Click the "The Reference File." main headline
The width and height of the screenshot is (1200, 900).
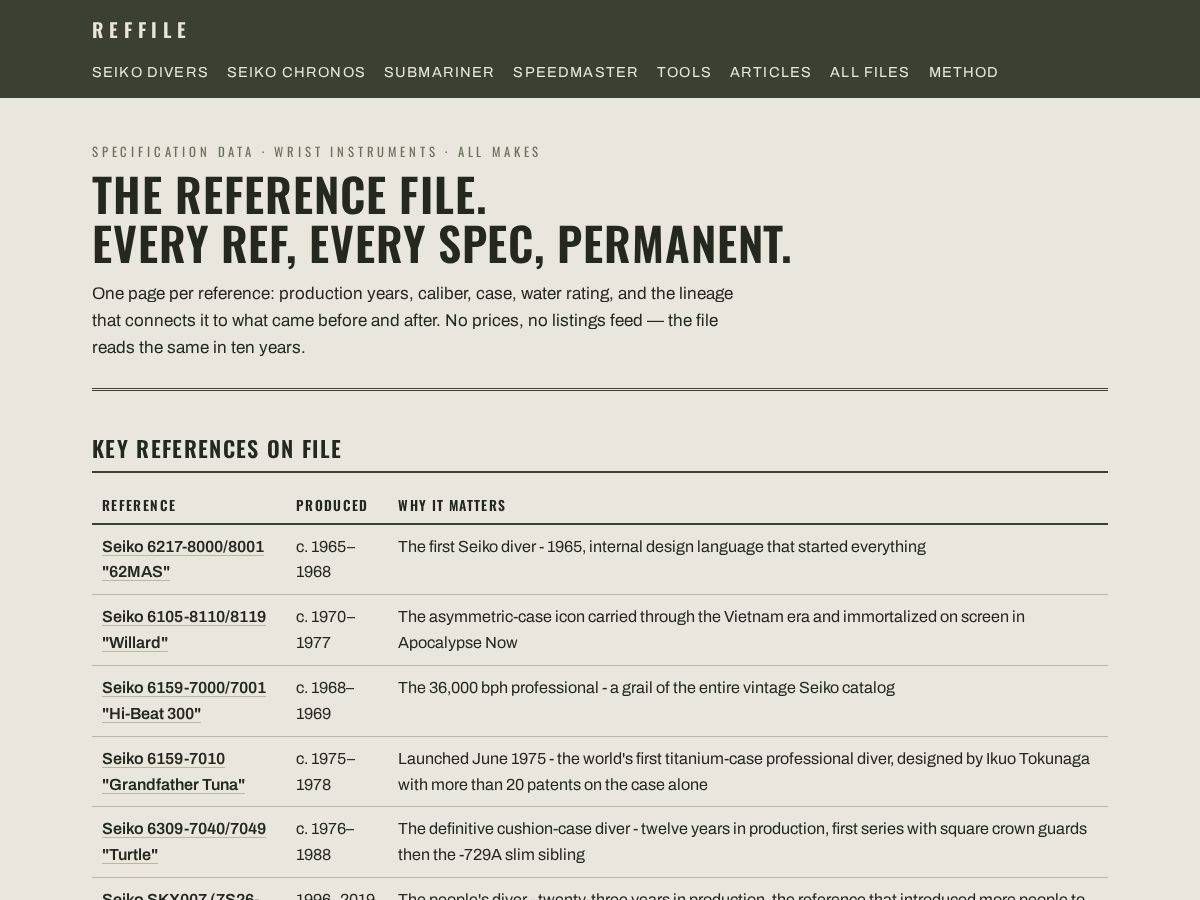coord(442,220)
